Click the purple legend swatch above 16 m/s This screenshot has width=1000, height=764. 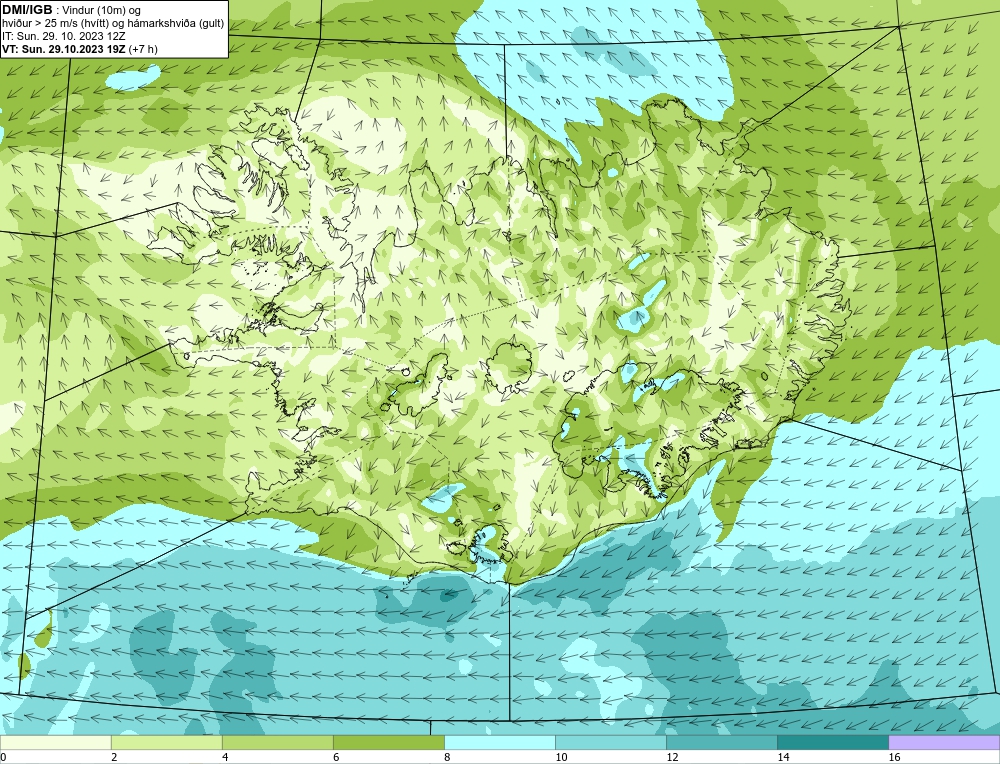944,742
